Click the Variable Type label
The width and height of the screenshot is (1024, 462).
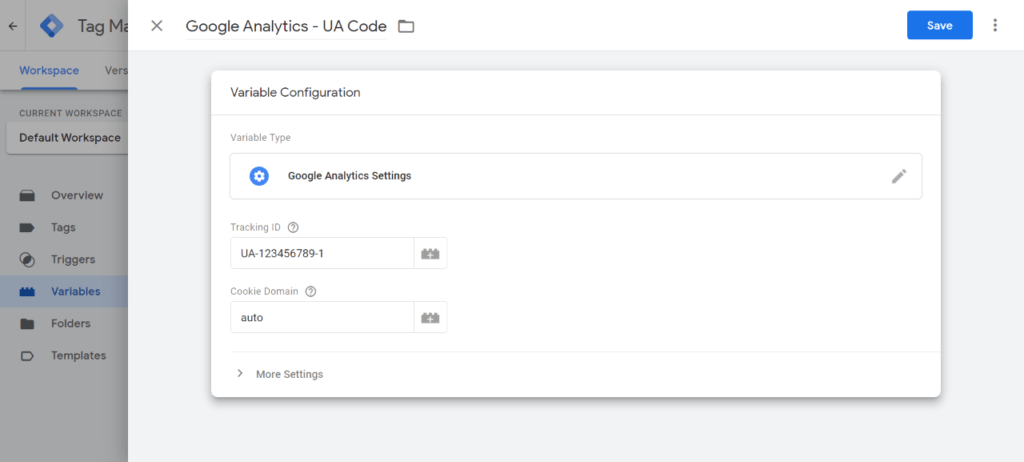(261, 138)
